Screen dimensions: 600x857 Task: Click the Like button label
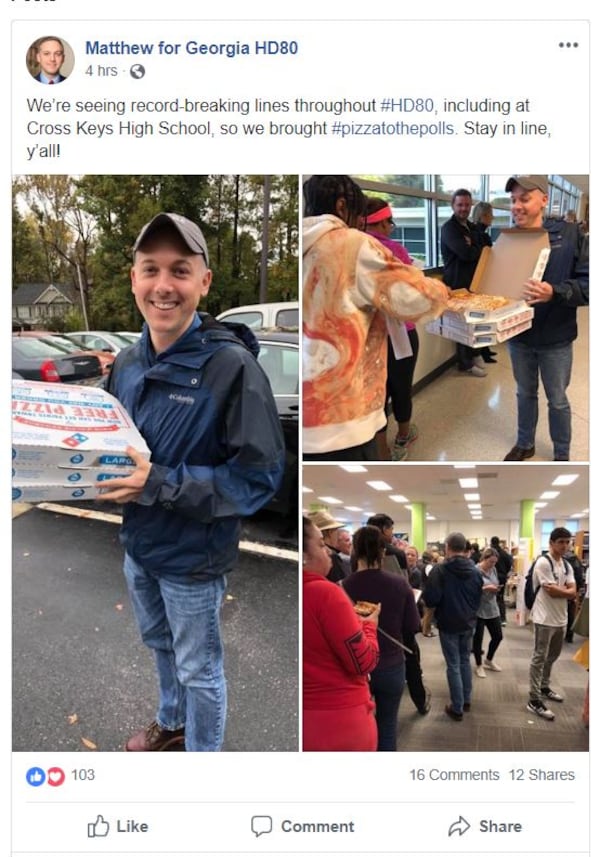coord(132,826)
